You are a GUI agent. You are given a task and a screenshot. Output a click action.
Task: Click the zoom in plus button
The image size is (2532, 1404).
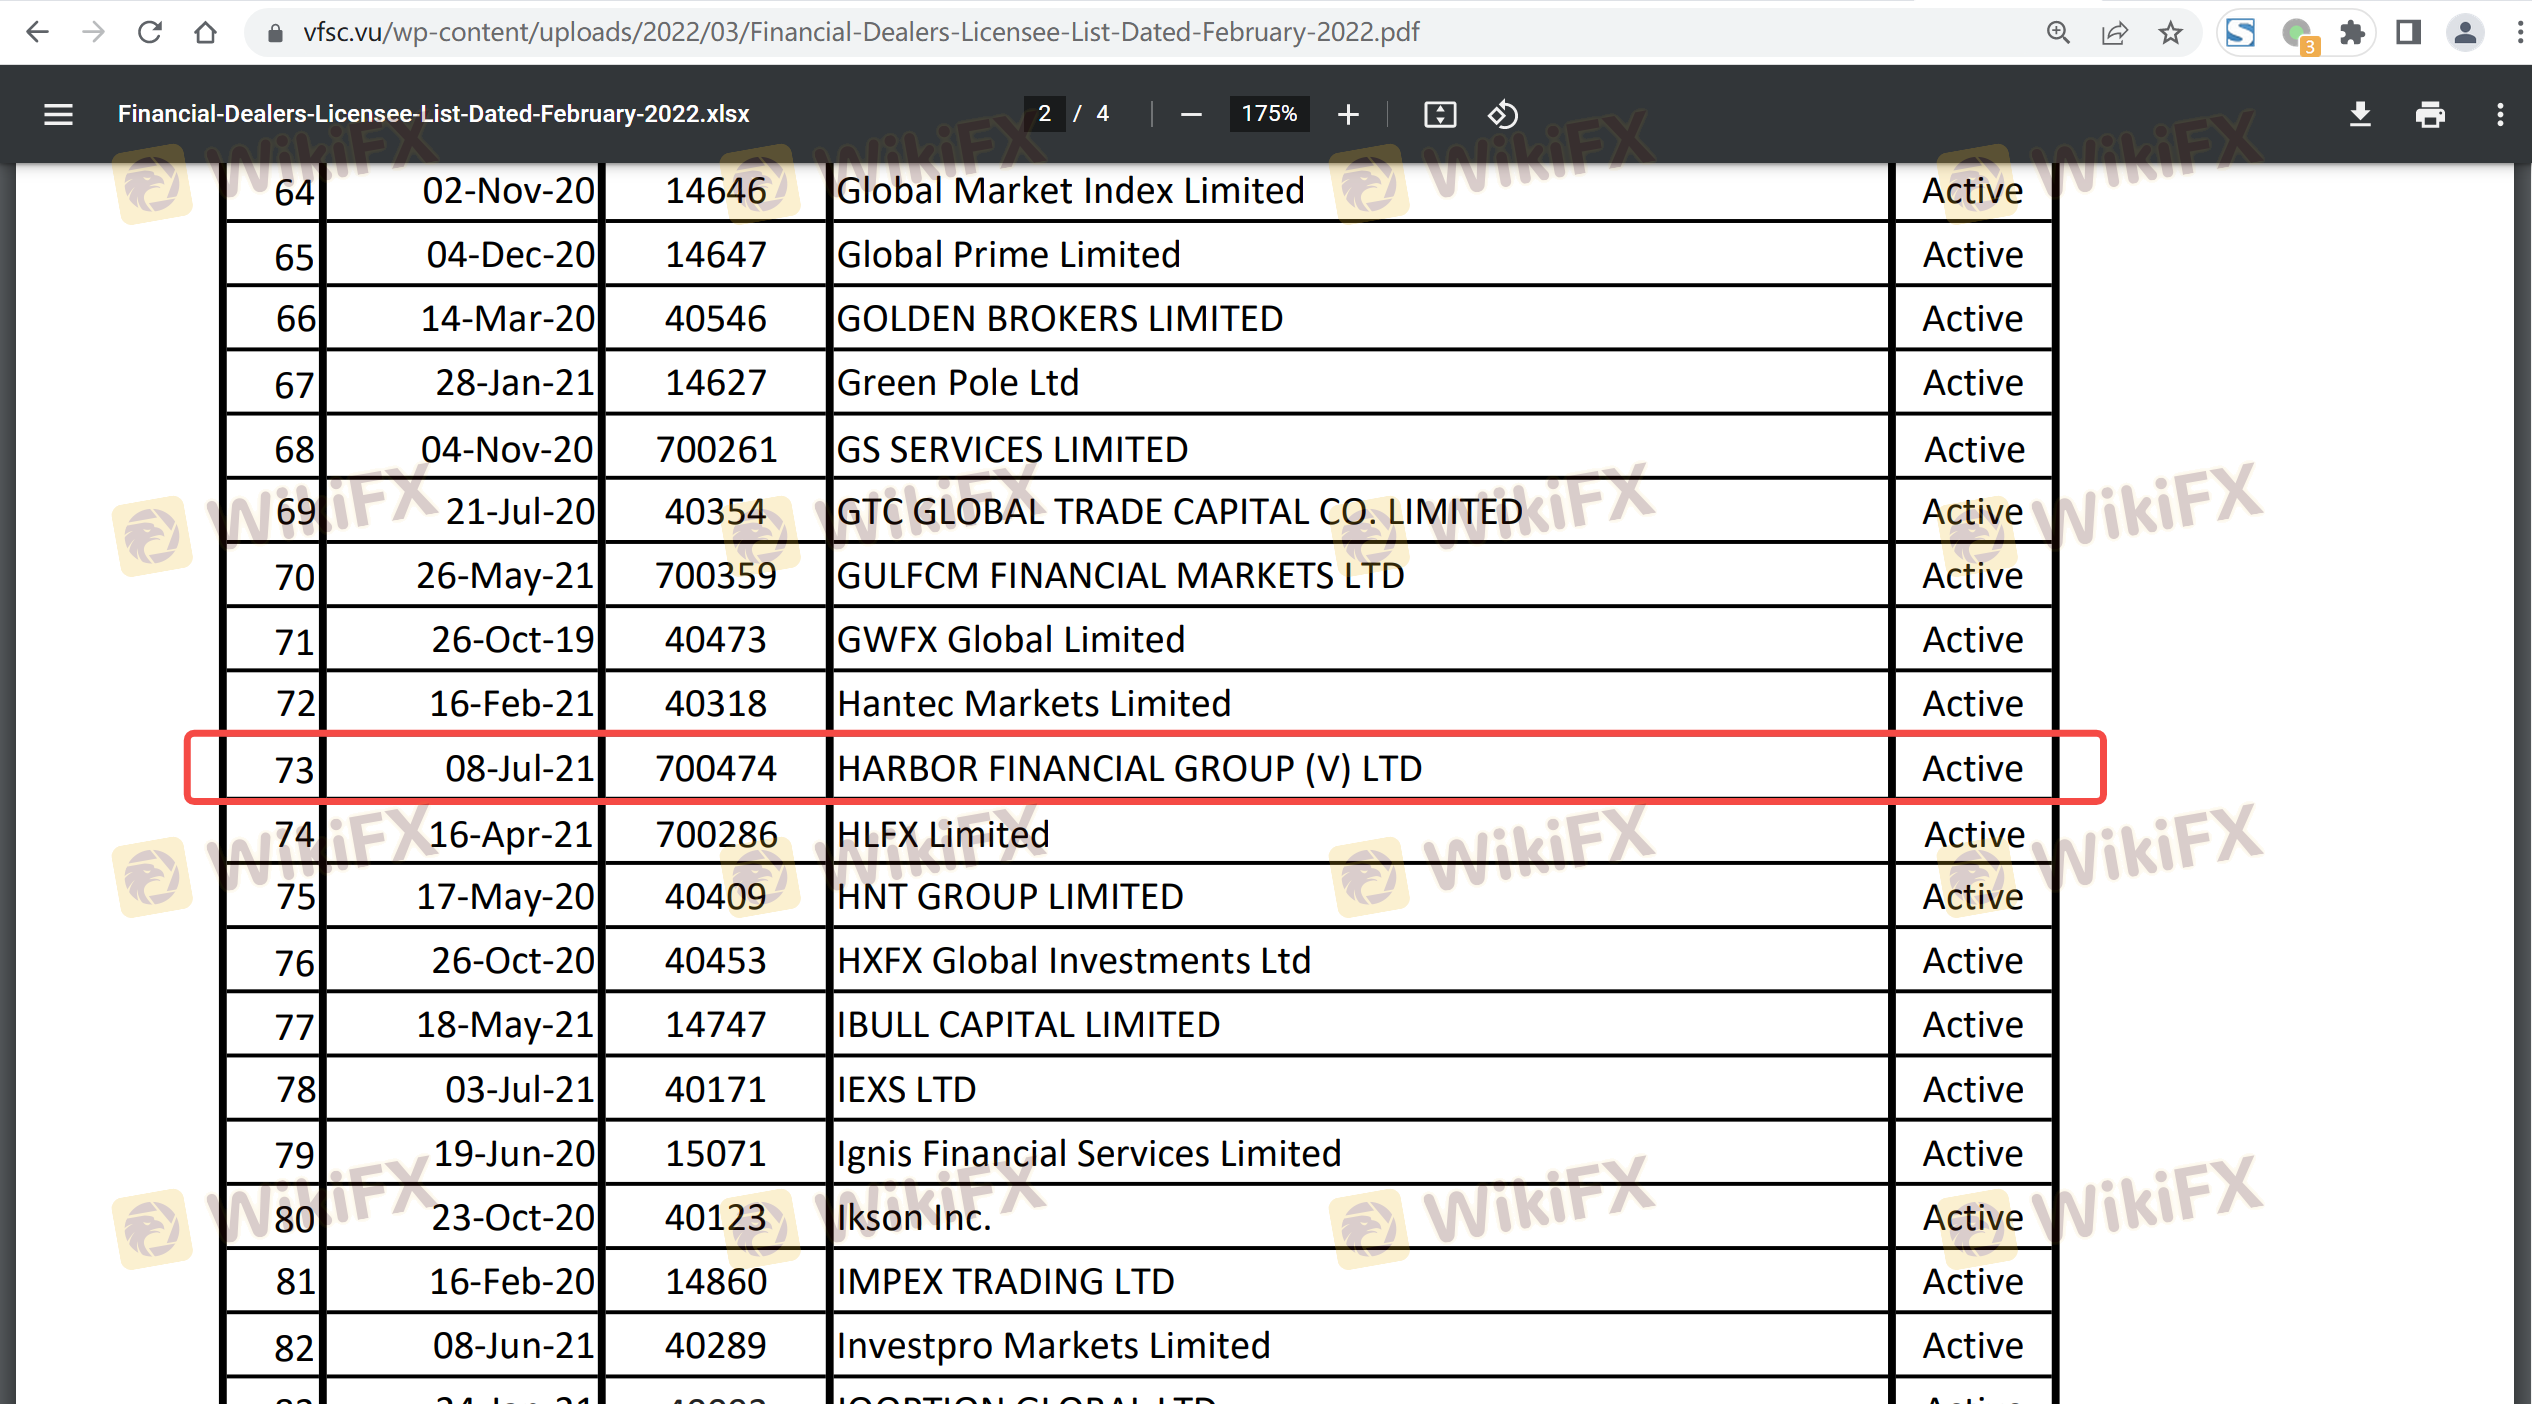click(x=1347, y=114)
